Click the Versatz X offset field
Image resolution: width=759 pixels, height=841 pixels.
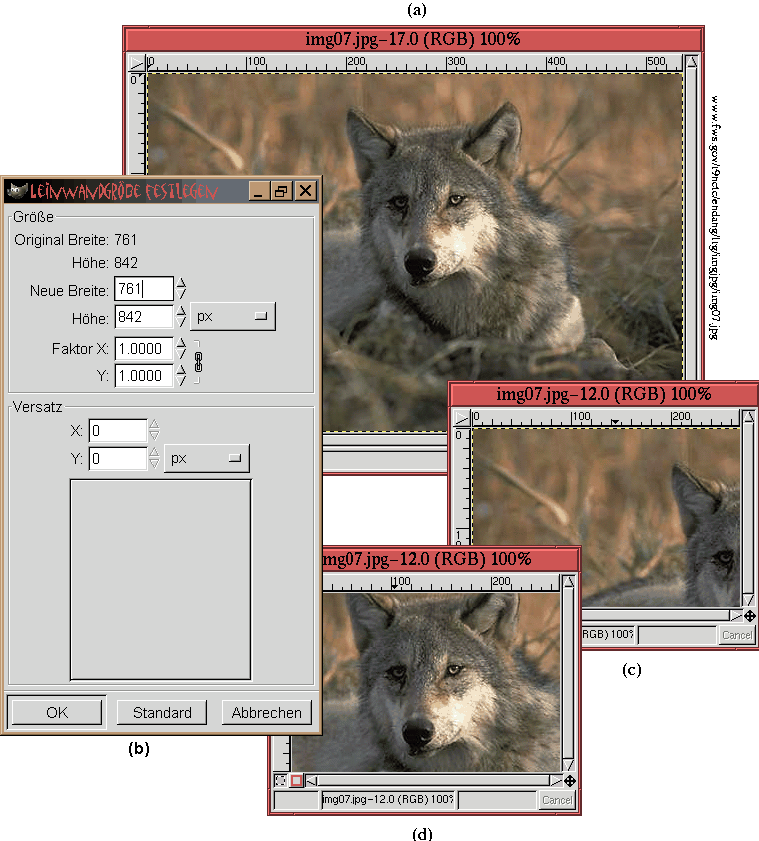[117, 431]
